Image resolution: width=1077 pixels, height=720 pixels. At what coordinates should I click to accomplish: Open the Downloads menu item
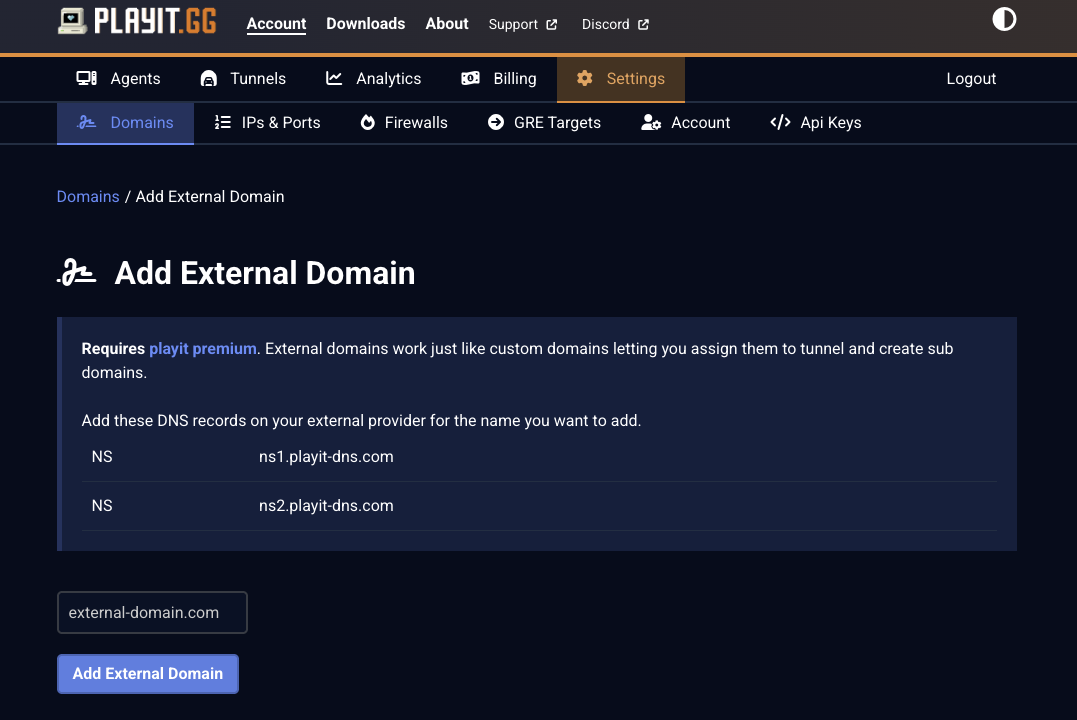pos(365,23)
